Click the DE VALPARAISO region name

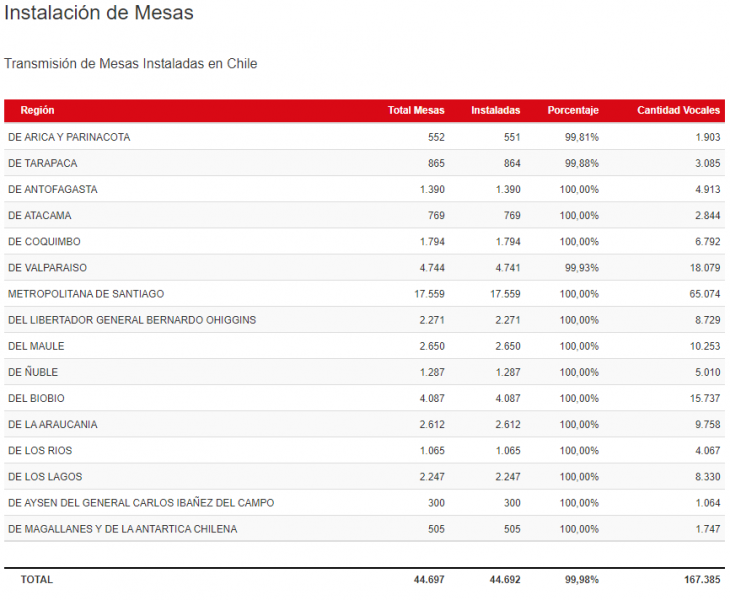coord(47,268)
